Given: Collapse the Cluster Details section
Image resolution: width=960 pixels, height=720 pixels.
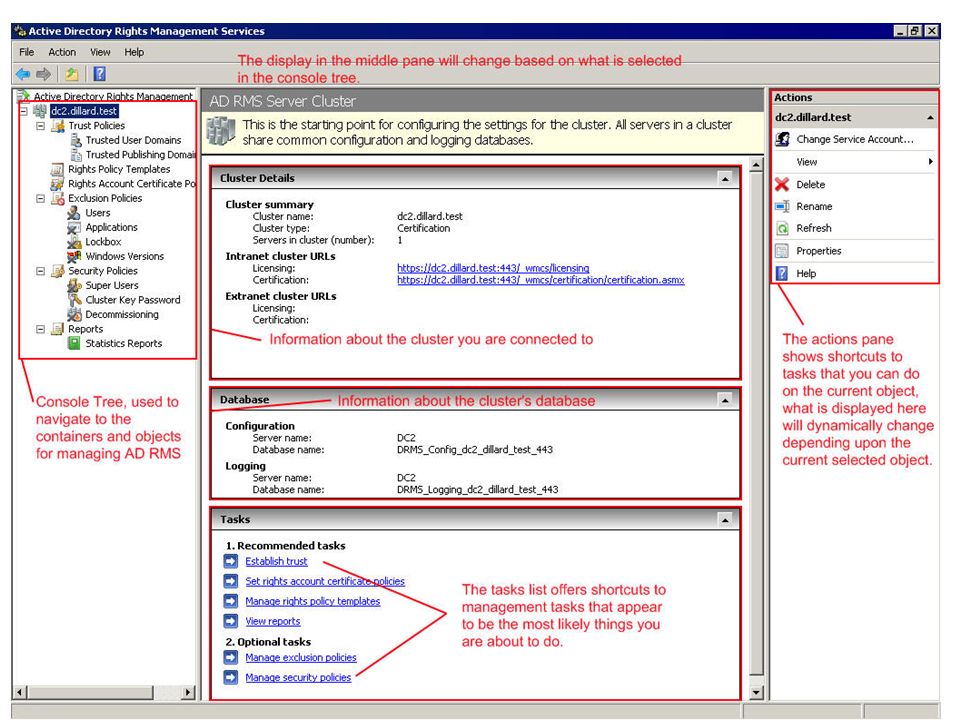Looking at the screenshot, I should [725, 179].
